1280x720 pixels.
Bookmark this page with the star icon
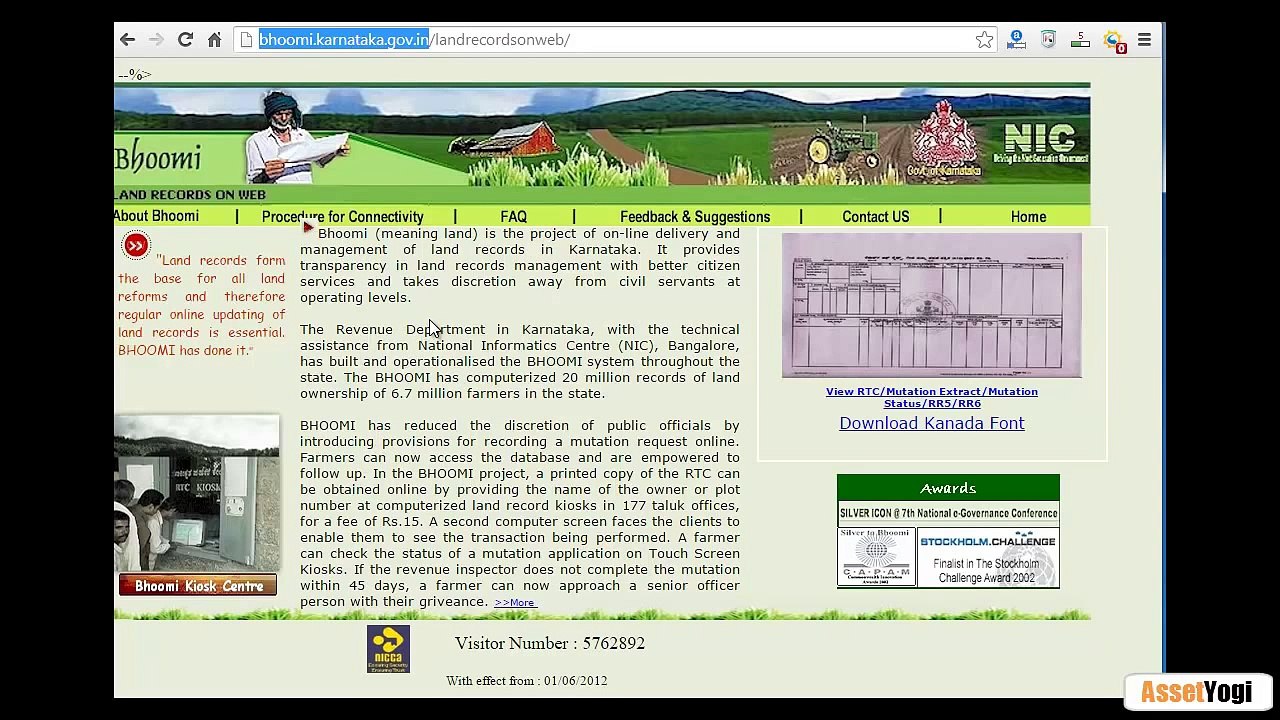[984, 40]
